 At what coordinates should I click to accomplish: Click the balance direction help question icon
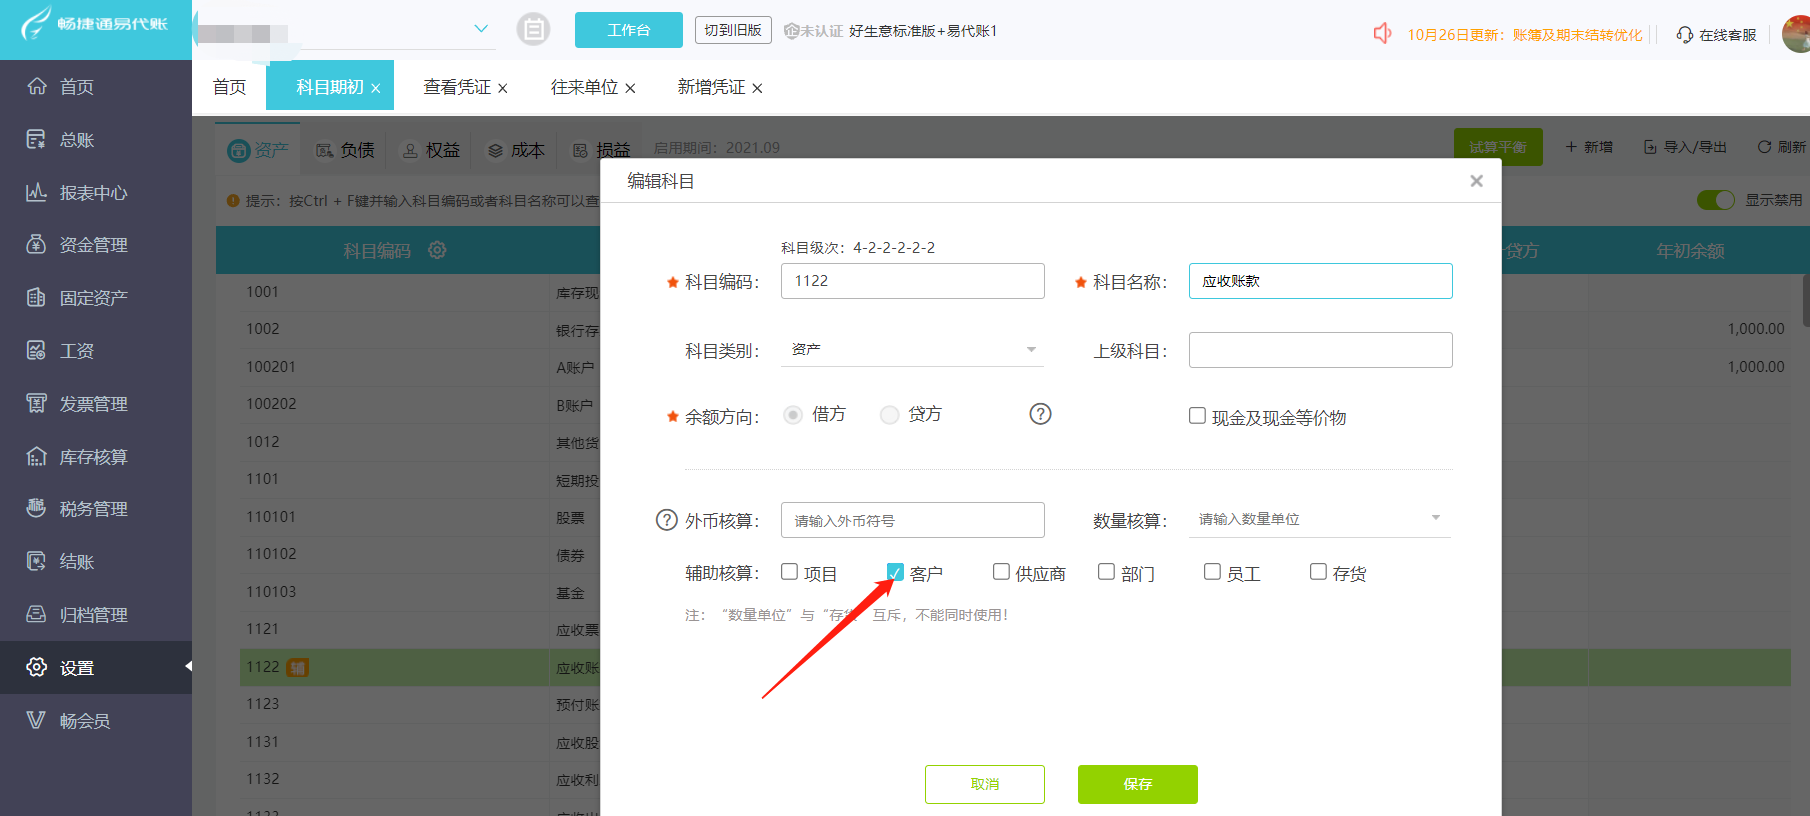(x=1040, y=414)
